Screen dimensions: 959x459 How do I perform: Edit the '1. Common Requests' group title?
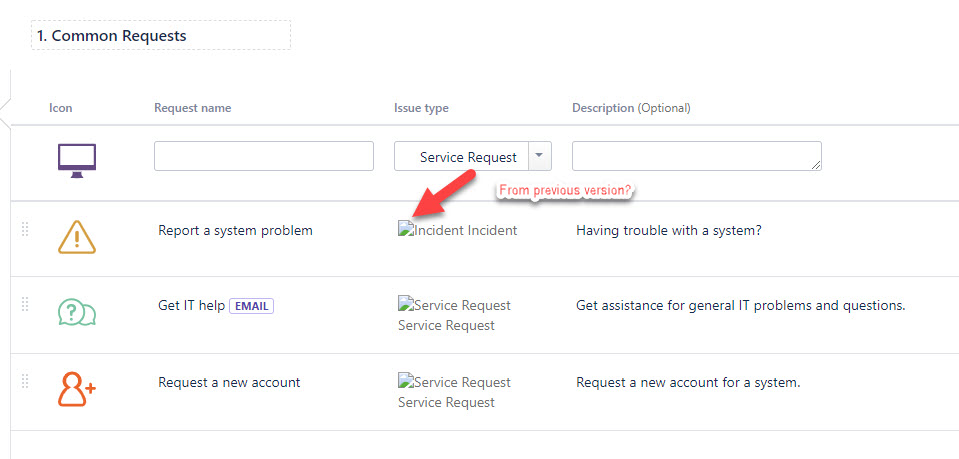[161, 35]
